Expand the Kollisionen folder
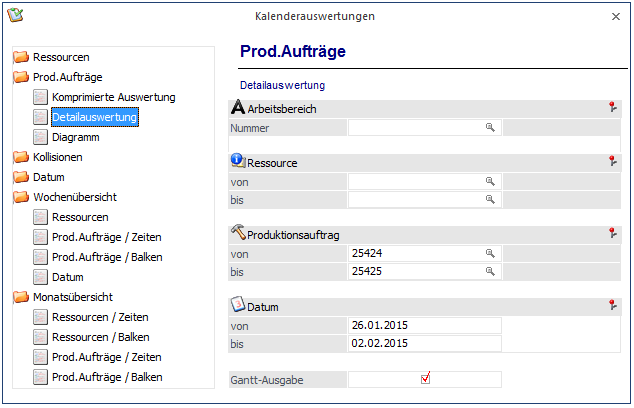The image size is (634, 408). (21, 157)
